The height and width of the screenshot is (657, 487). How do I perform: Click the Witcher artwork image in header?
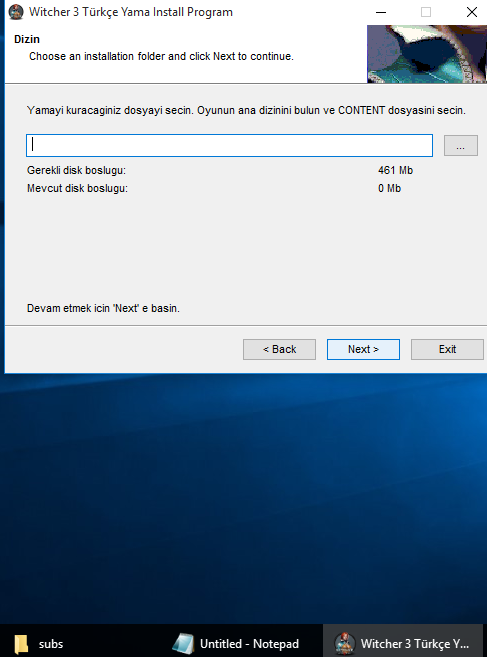coord(427,54)
